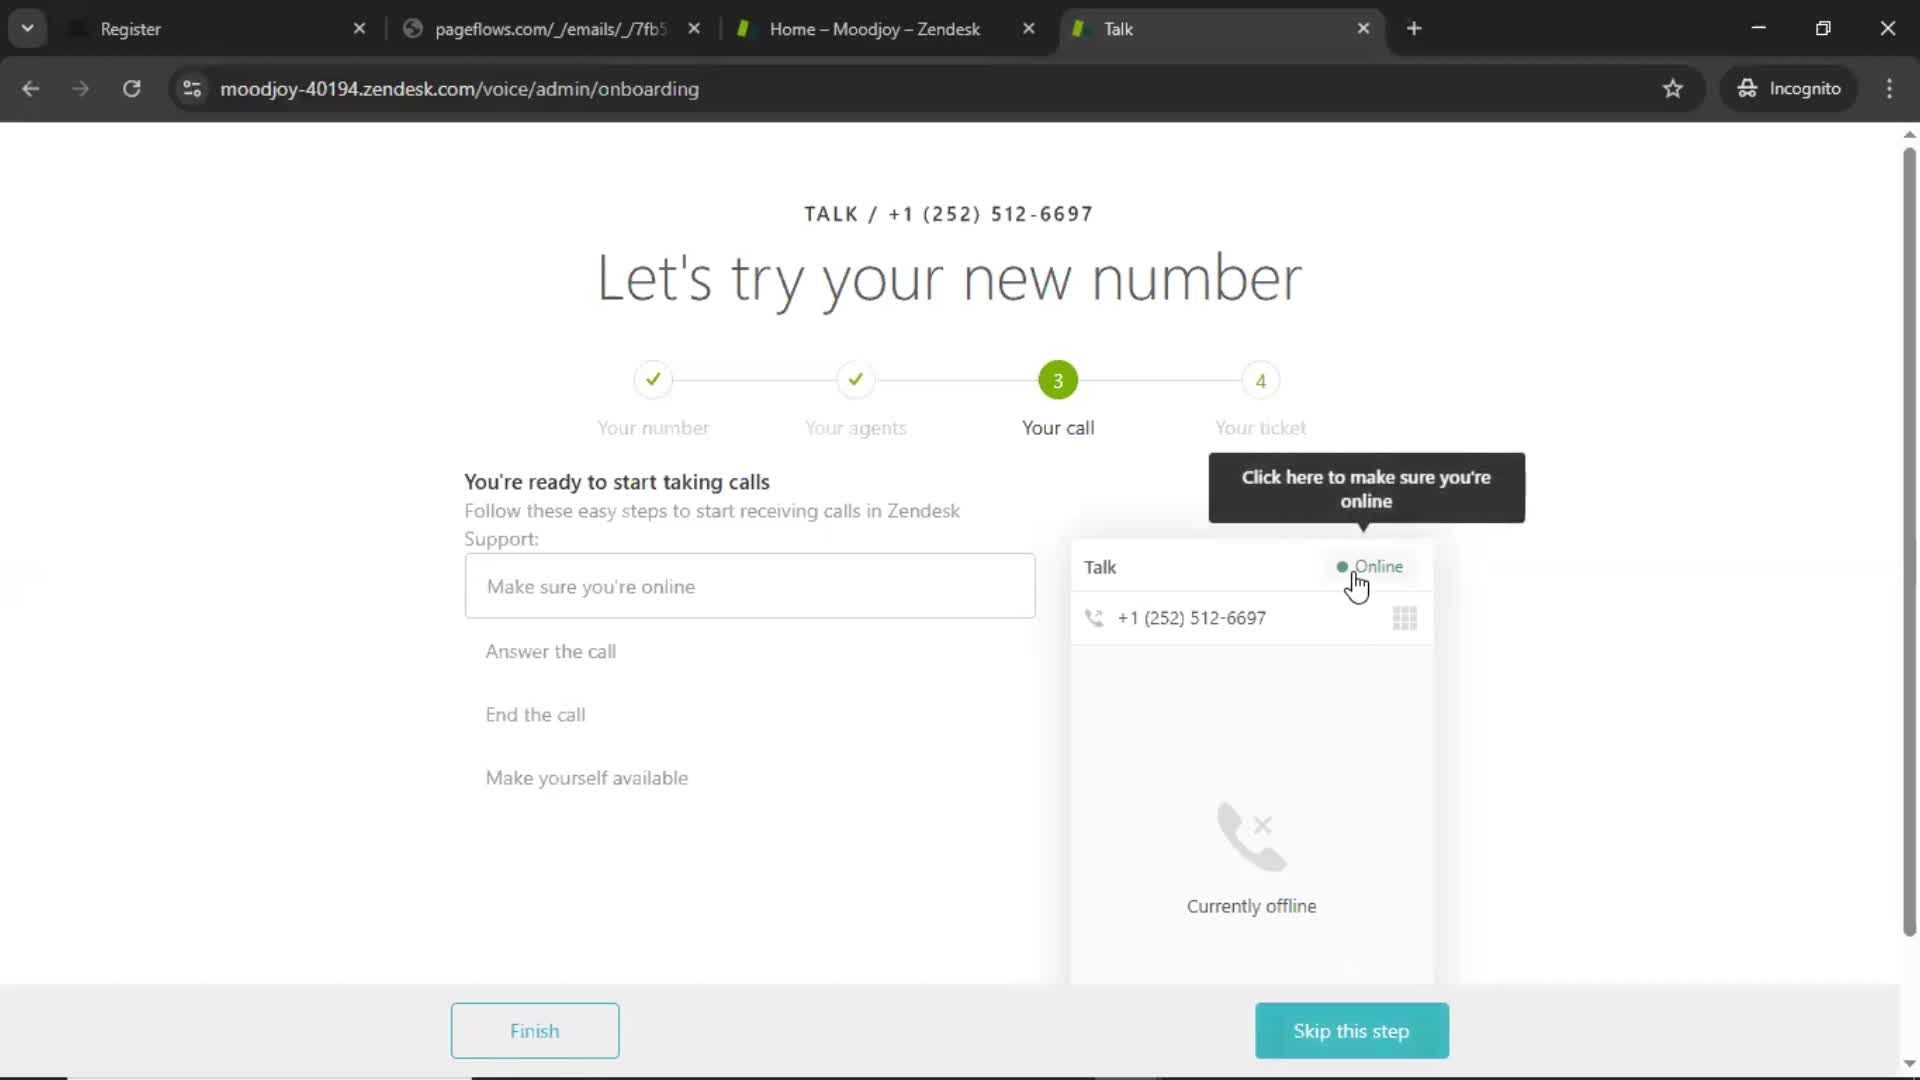Viewport: 1920px width, 1080px height.
Task: Click the Finish button
Action: [535, 1031]
